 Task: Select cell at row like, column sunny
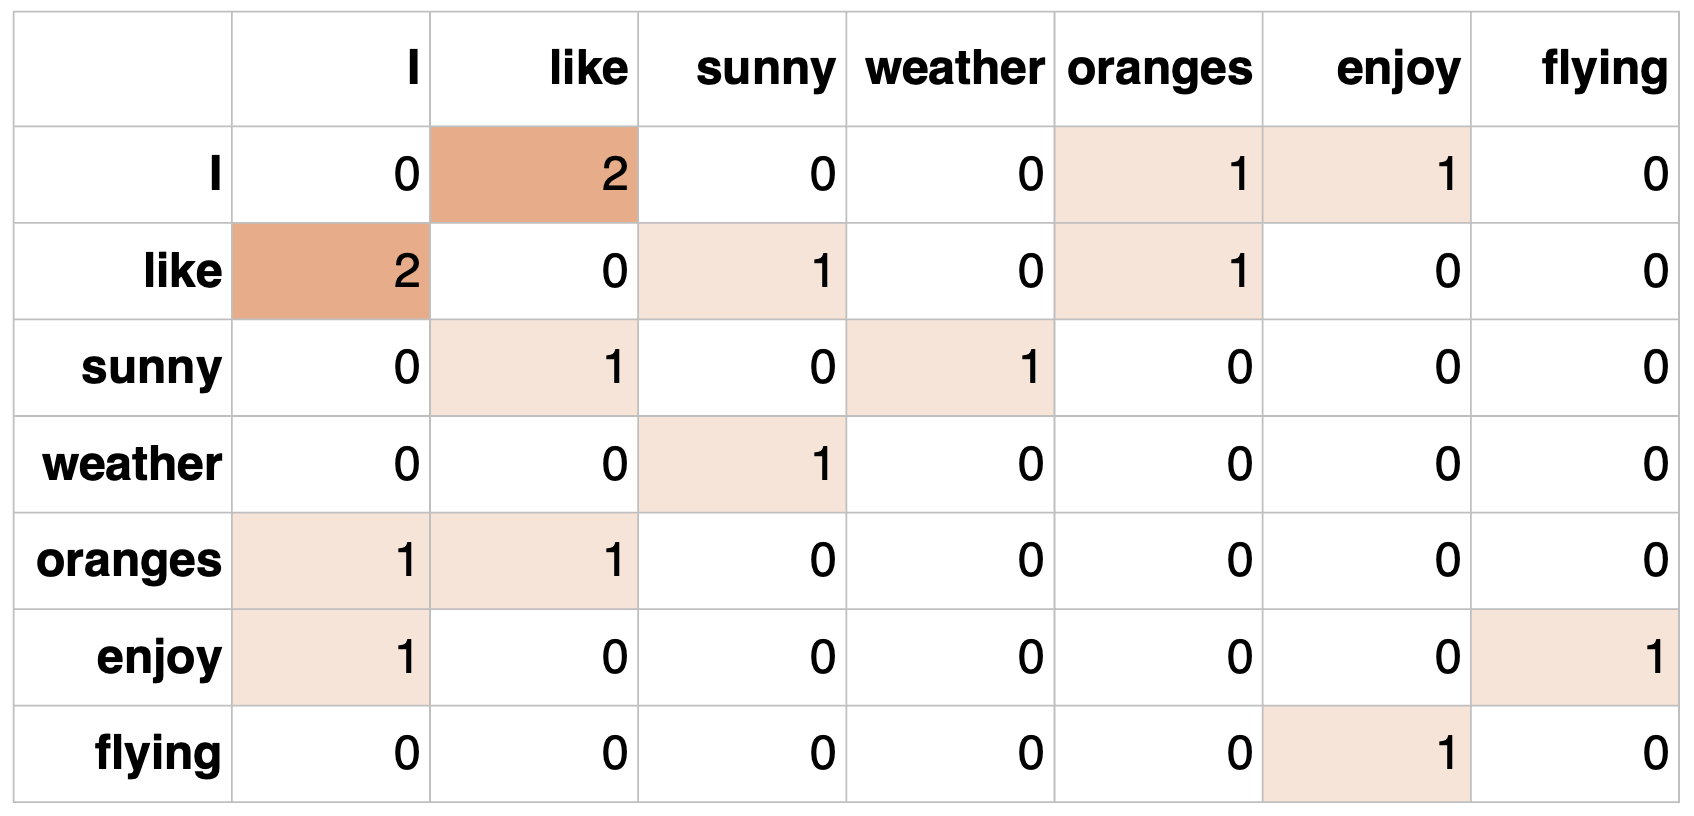742,271
